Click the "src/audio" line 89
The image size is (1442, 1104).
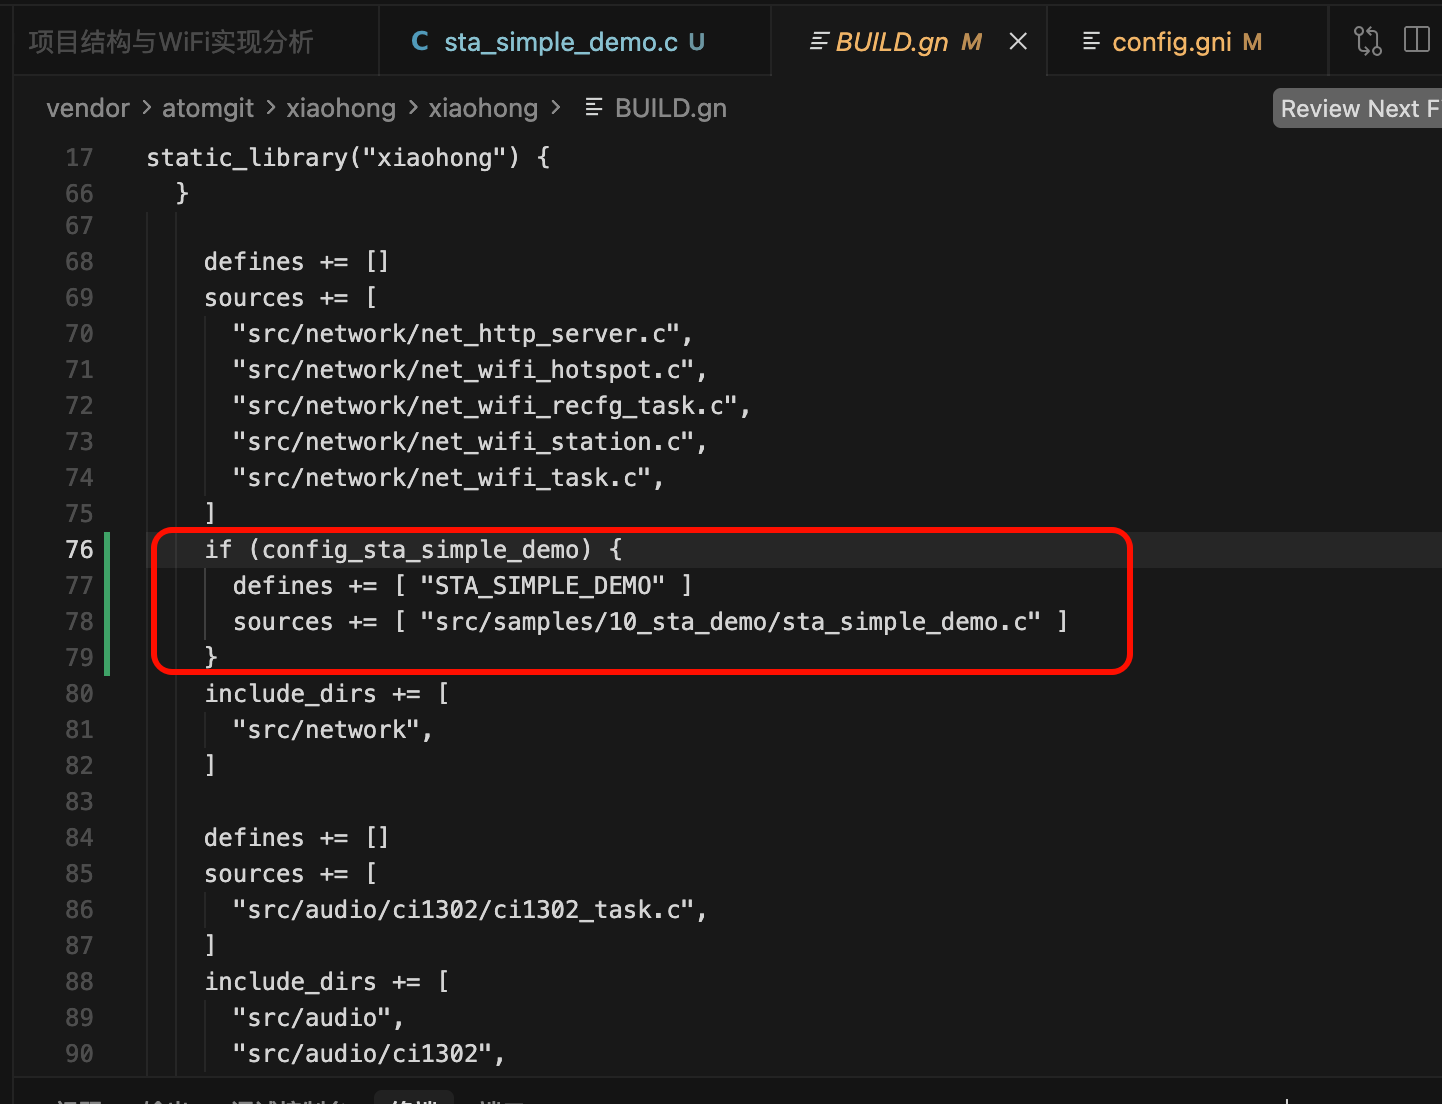coord(318,1017)
